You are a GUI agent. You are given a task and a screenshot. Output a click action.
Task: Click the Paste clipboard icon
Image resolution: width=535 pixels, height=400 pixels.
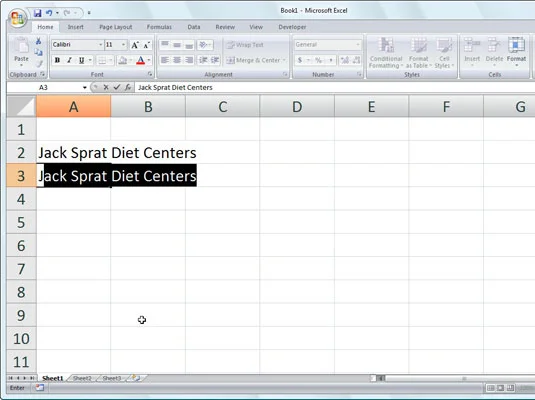pyautogui.click(x=21, y=48)
